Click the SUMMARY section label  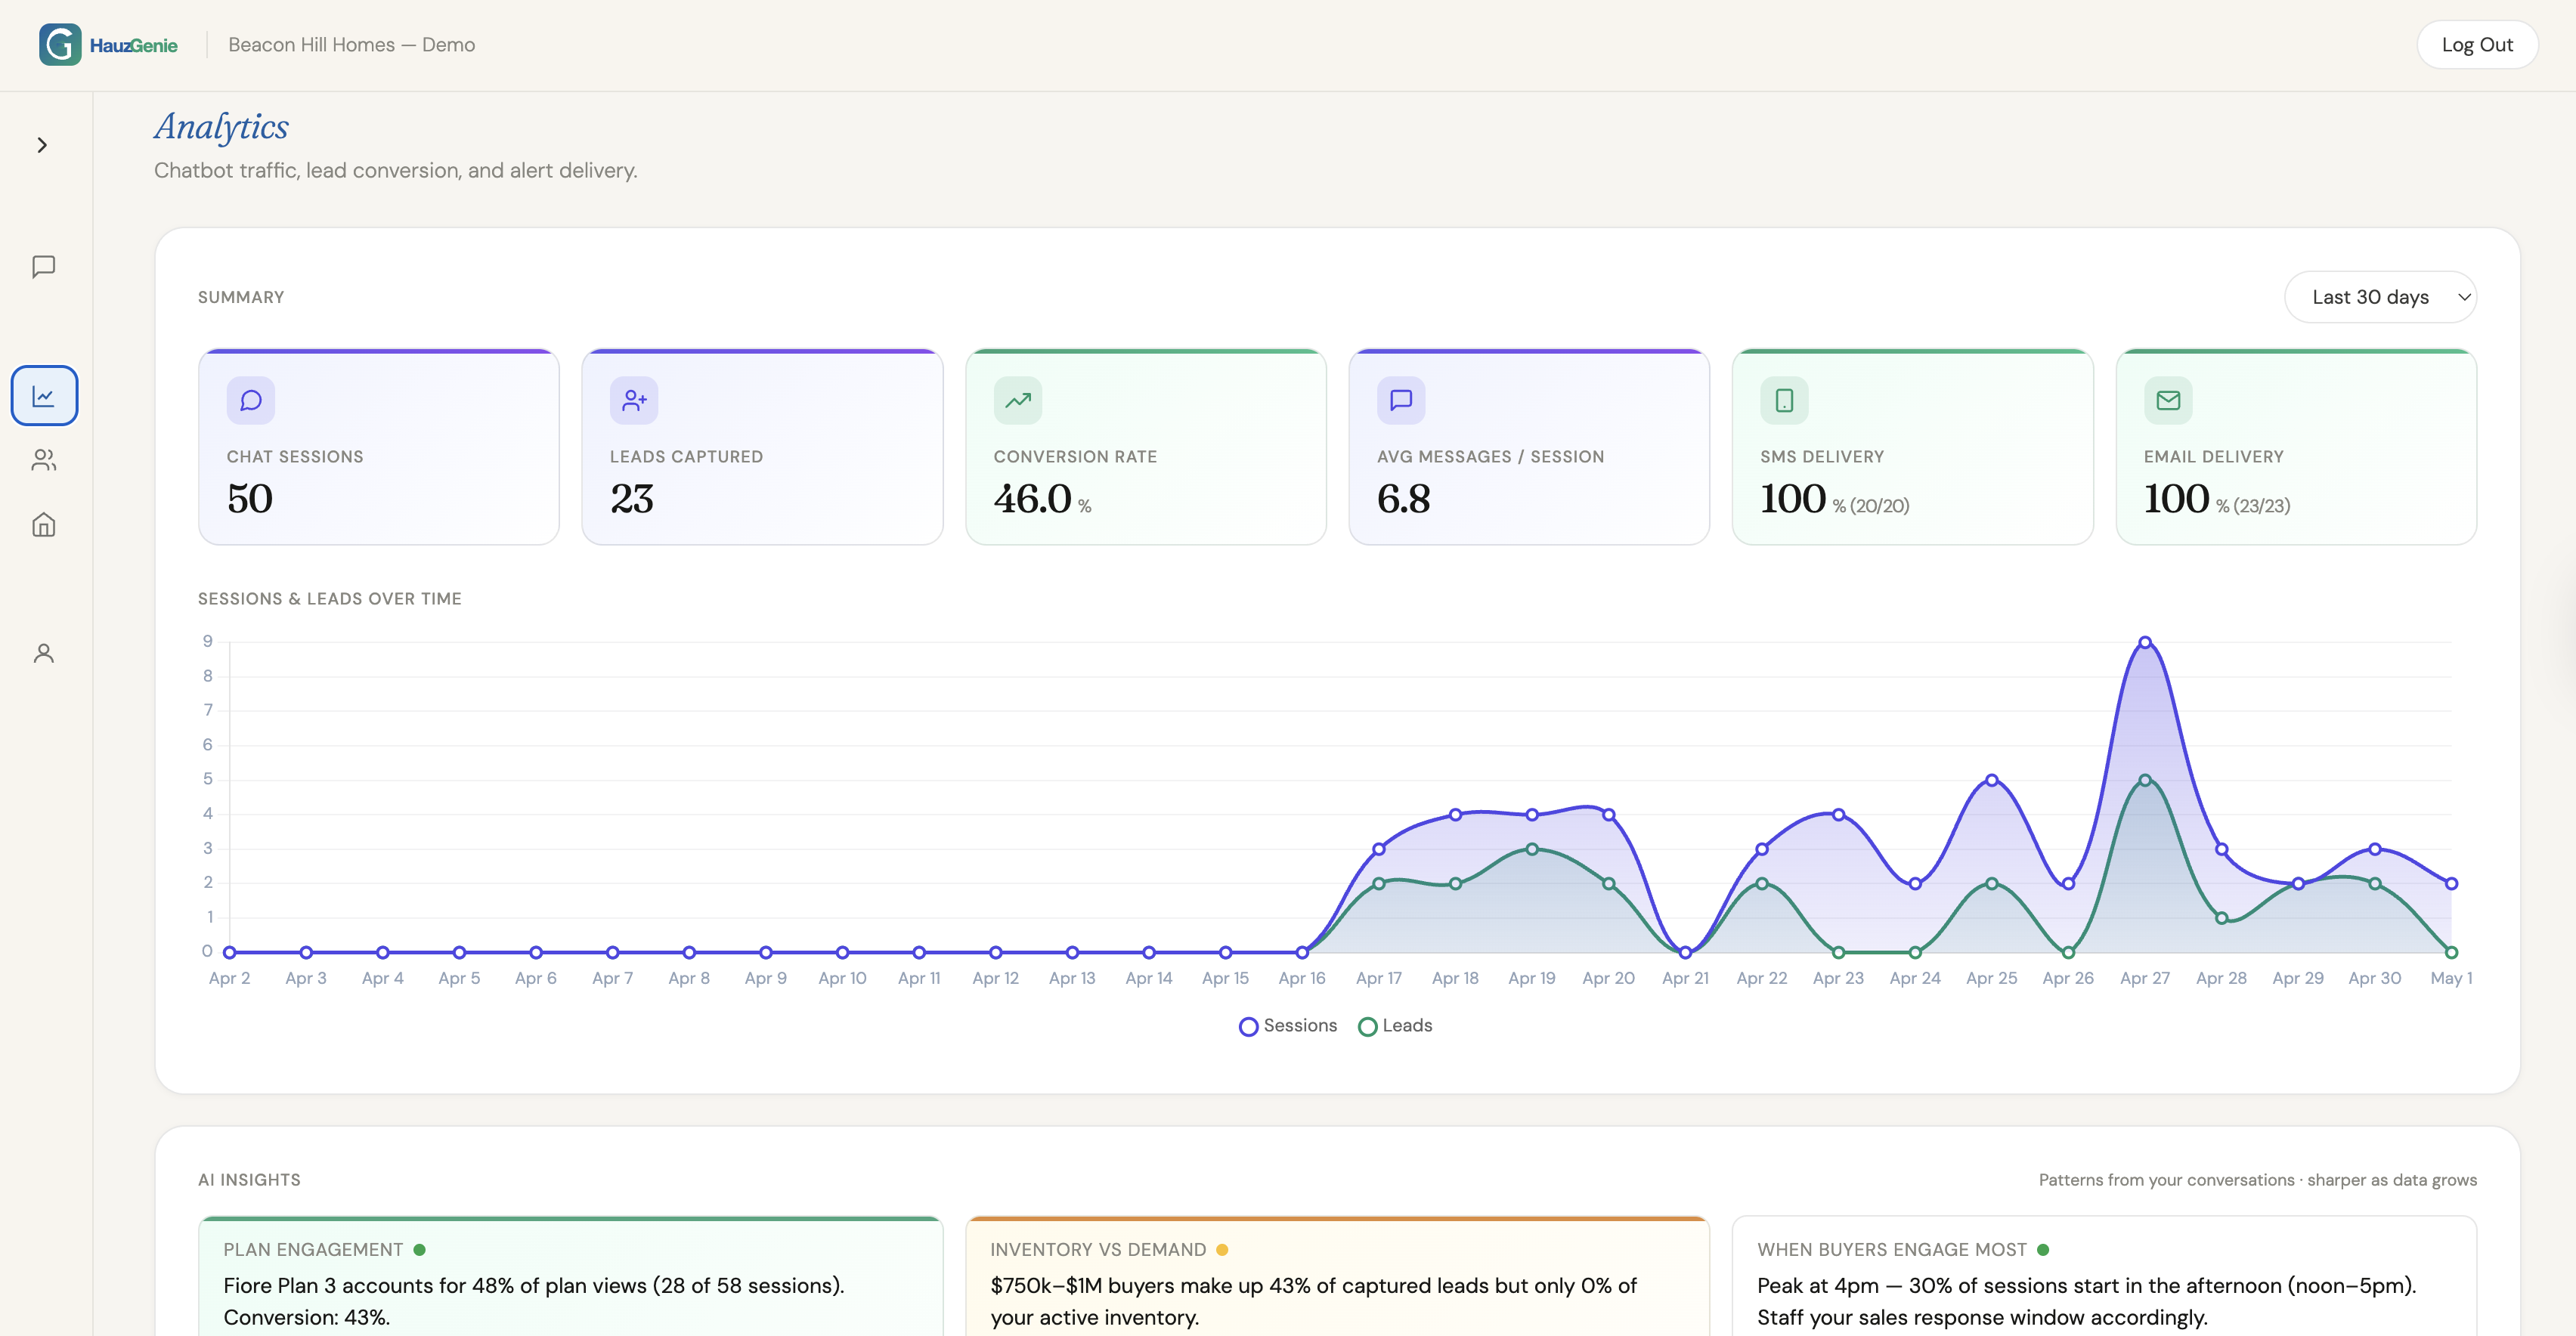pos(241,297)
